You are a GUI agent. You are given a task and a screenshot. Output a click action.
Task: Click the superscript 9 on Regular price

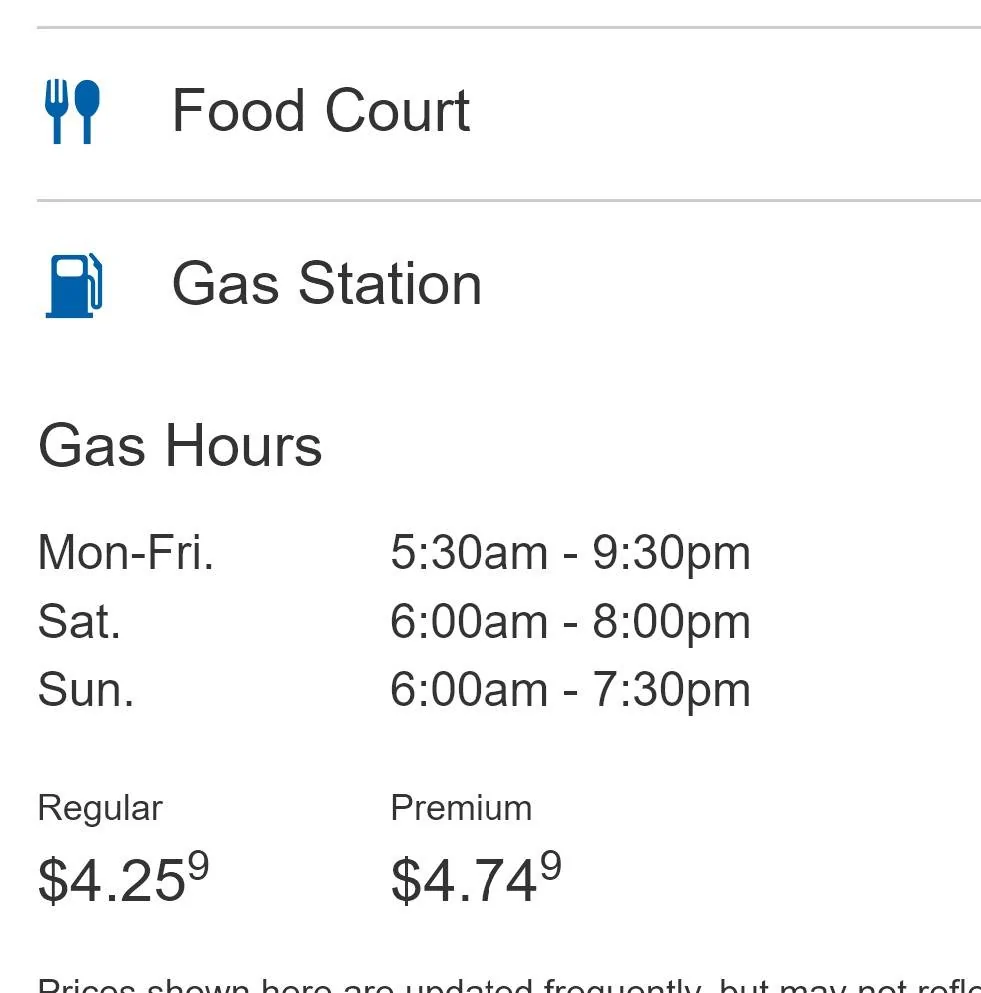pyautogui.click(x=198, y=865)
